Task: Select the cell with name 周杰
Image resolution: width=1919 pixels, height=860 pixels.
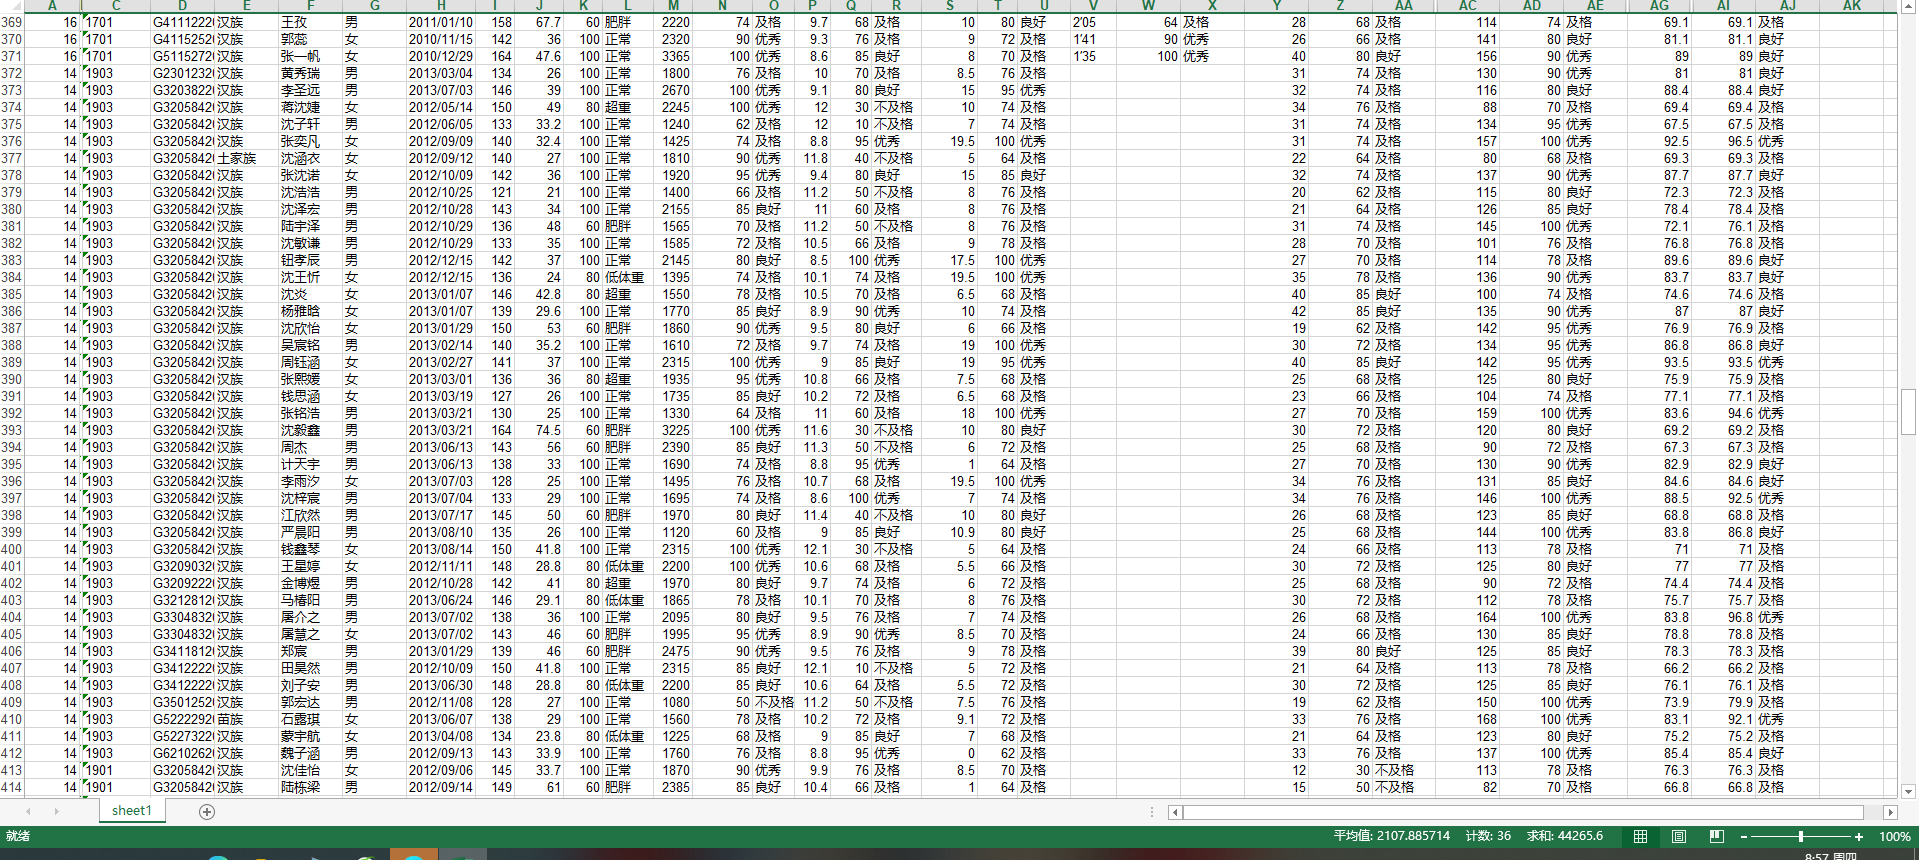Action: point(310,447)
